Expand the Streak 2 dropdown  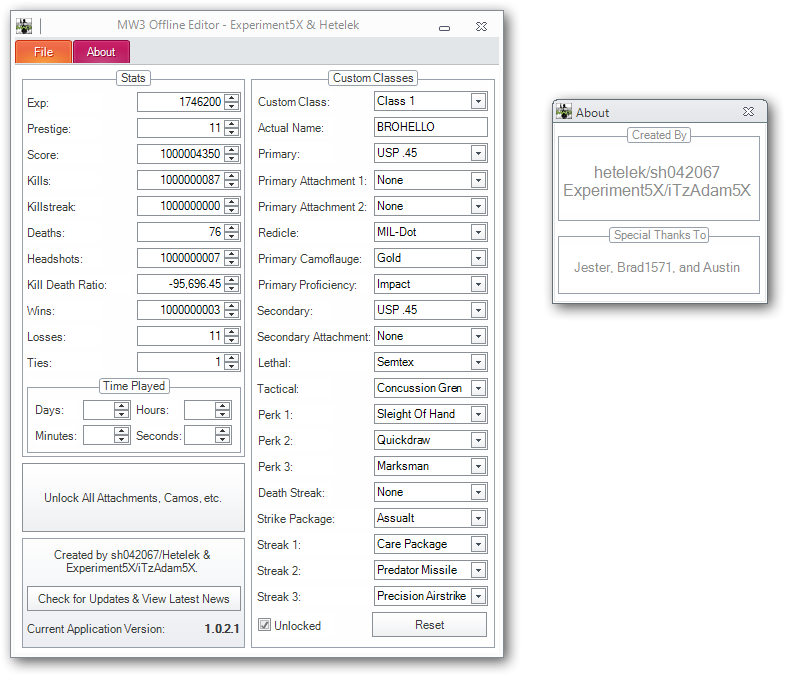(478, 570)
